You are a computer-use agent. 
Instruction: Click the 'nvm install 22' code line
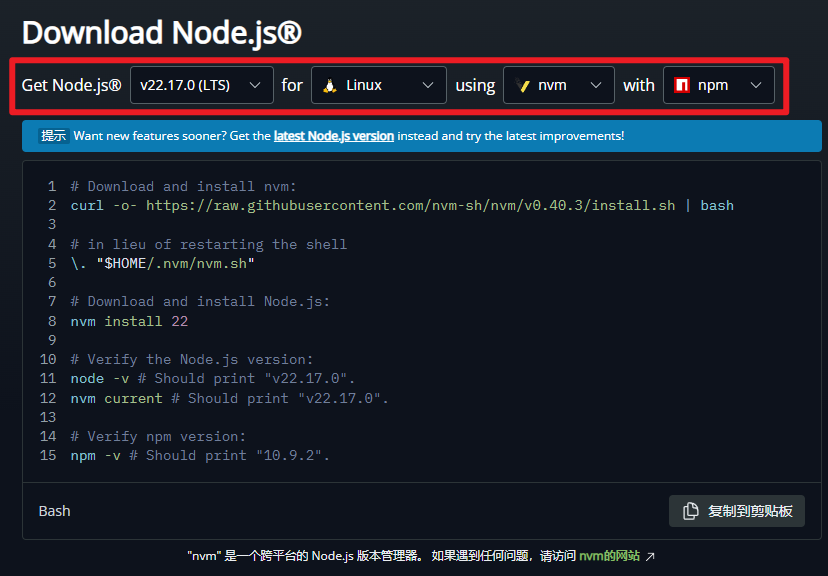(x=129, y=321)
